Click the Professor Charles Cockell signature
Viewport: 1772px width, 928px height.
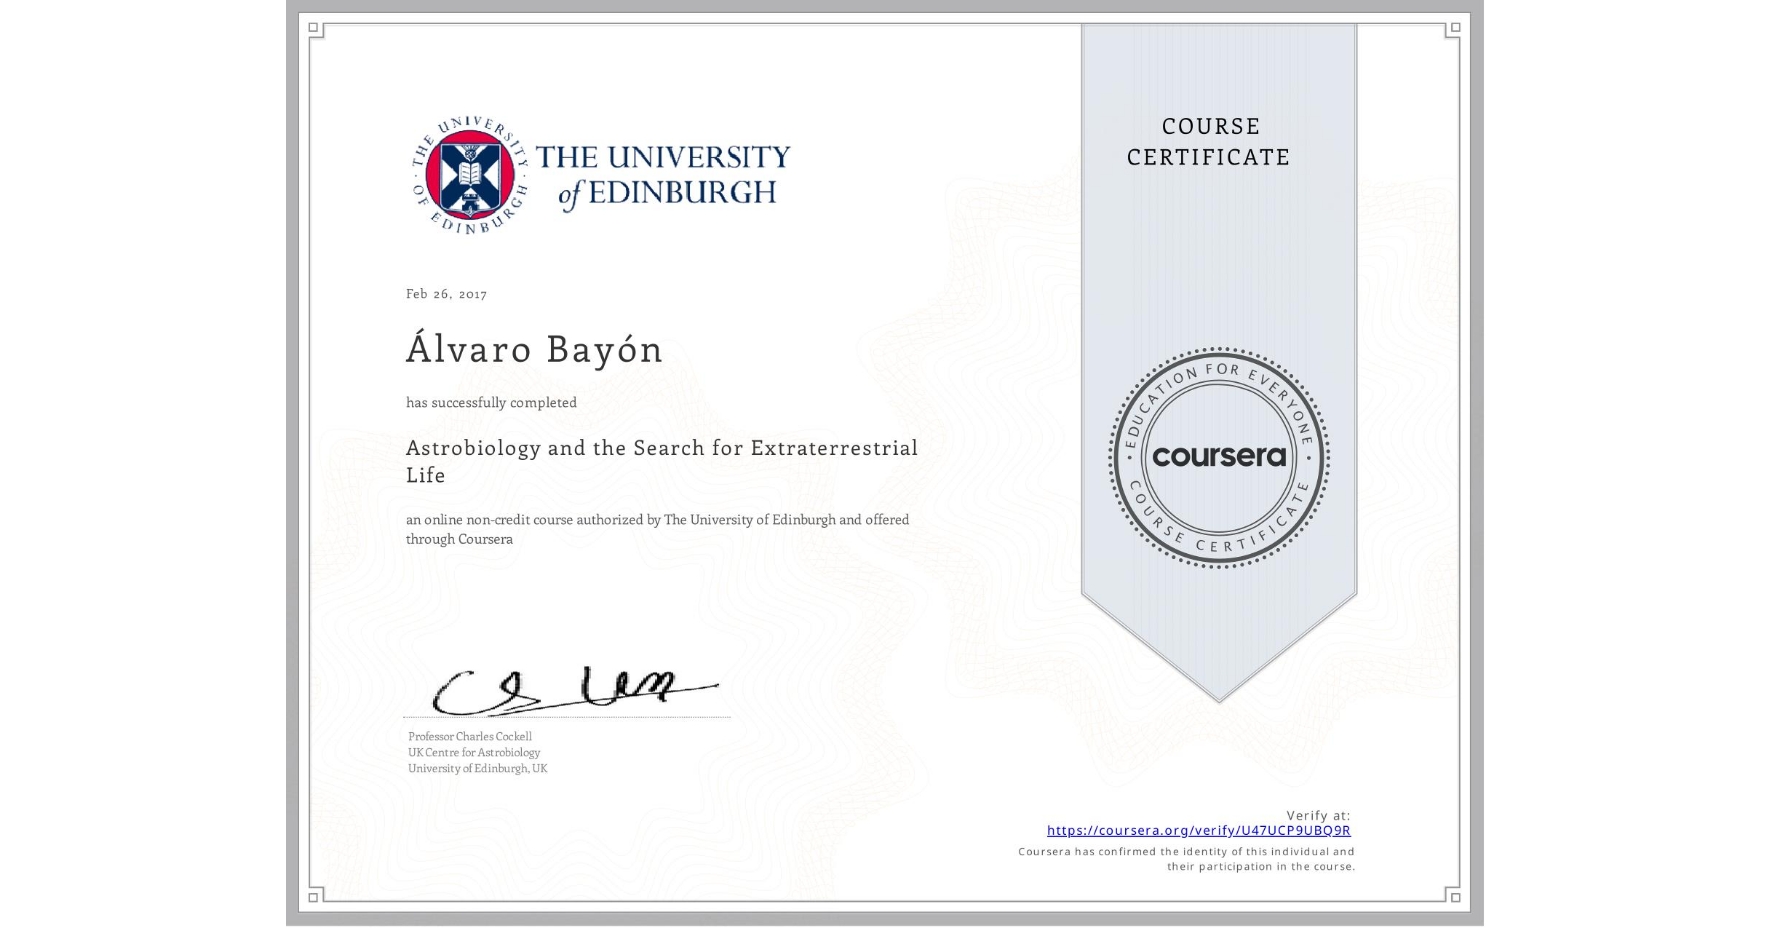point(574,691)
